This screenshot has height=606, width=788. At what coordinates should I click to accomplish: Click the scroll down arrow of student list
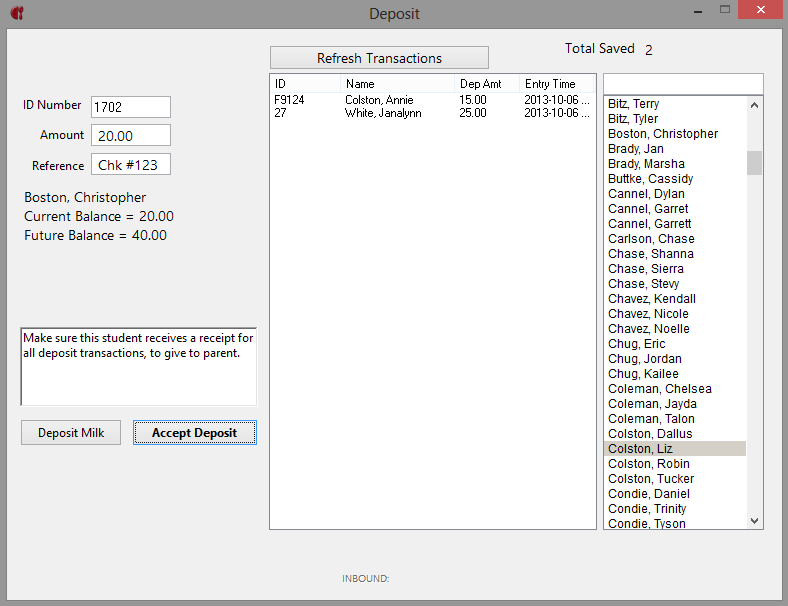click(754, 521)
